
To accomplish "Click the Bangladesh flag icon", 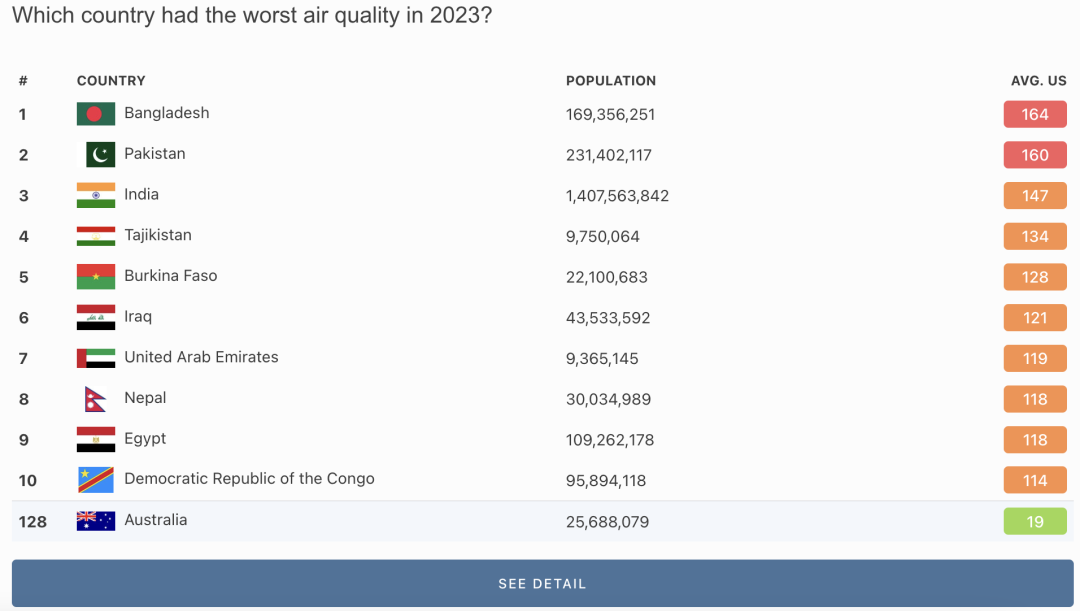I will coord(96,114).
